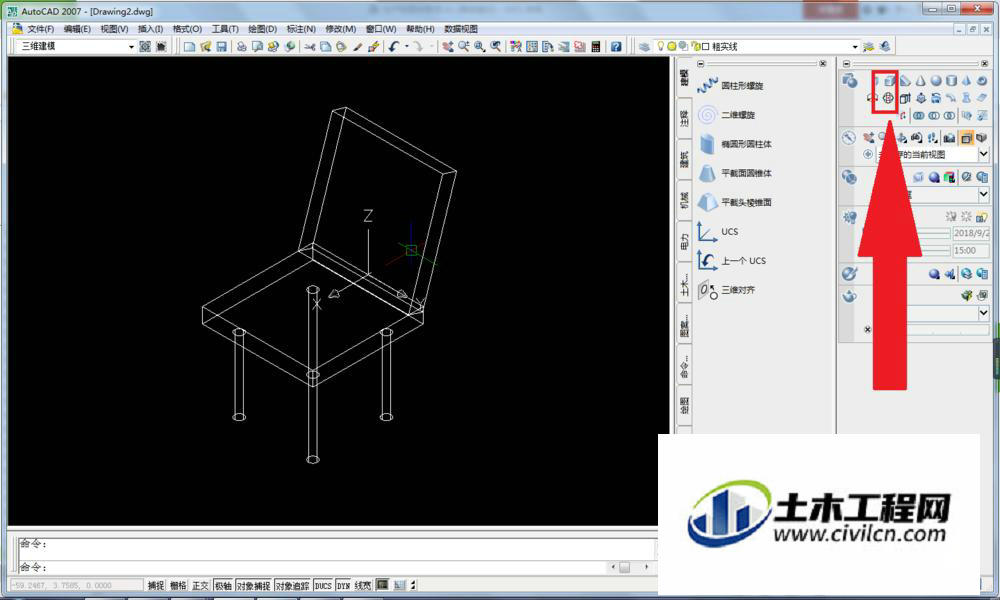Image resolution: width=1000 pixels, height=600 pixels.
Task: Open the 标注(N) menu
Action: (x=301, y=29)
